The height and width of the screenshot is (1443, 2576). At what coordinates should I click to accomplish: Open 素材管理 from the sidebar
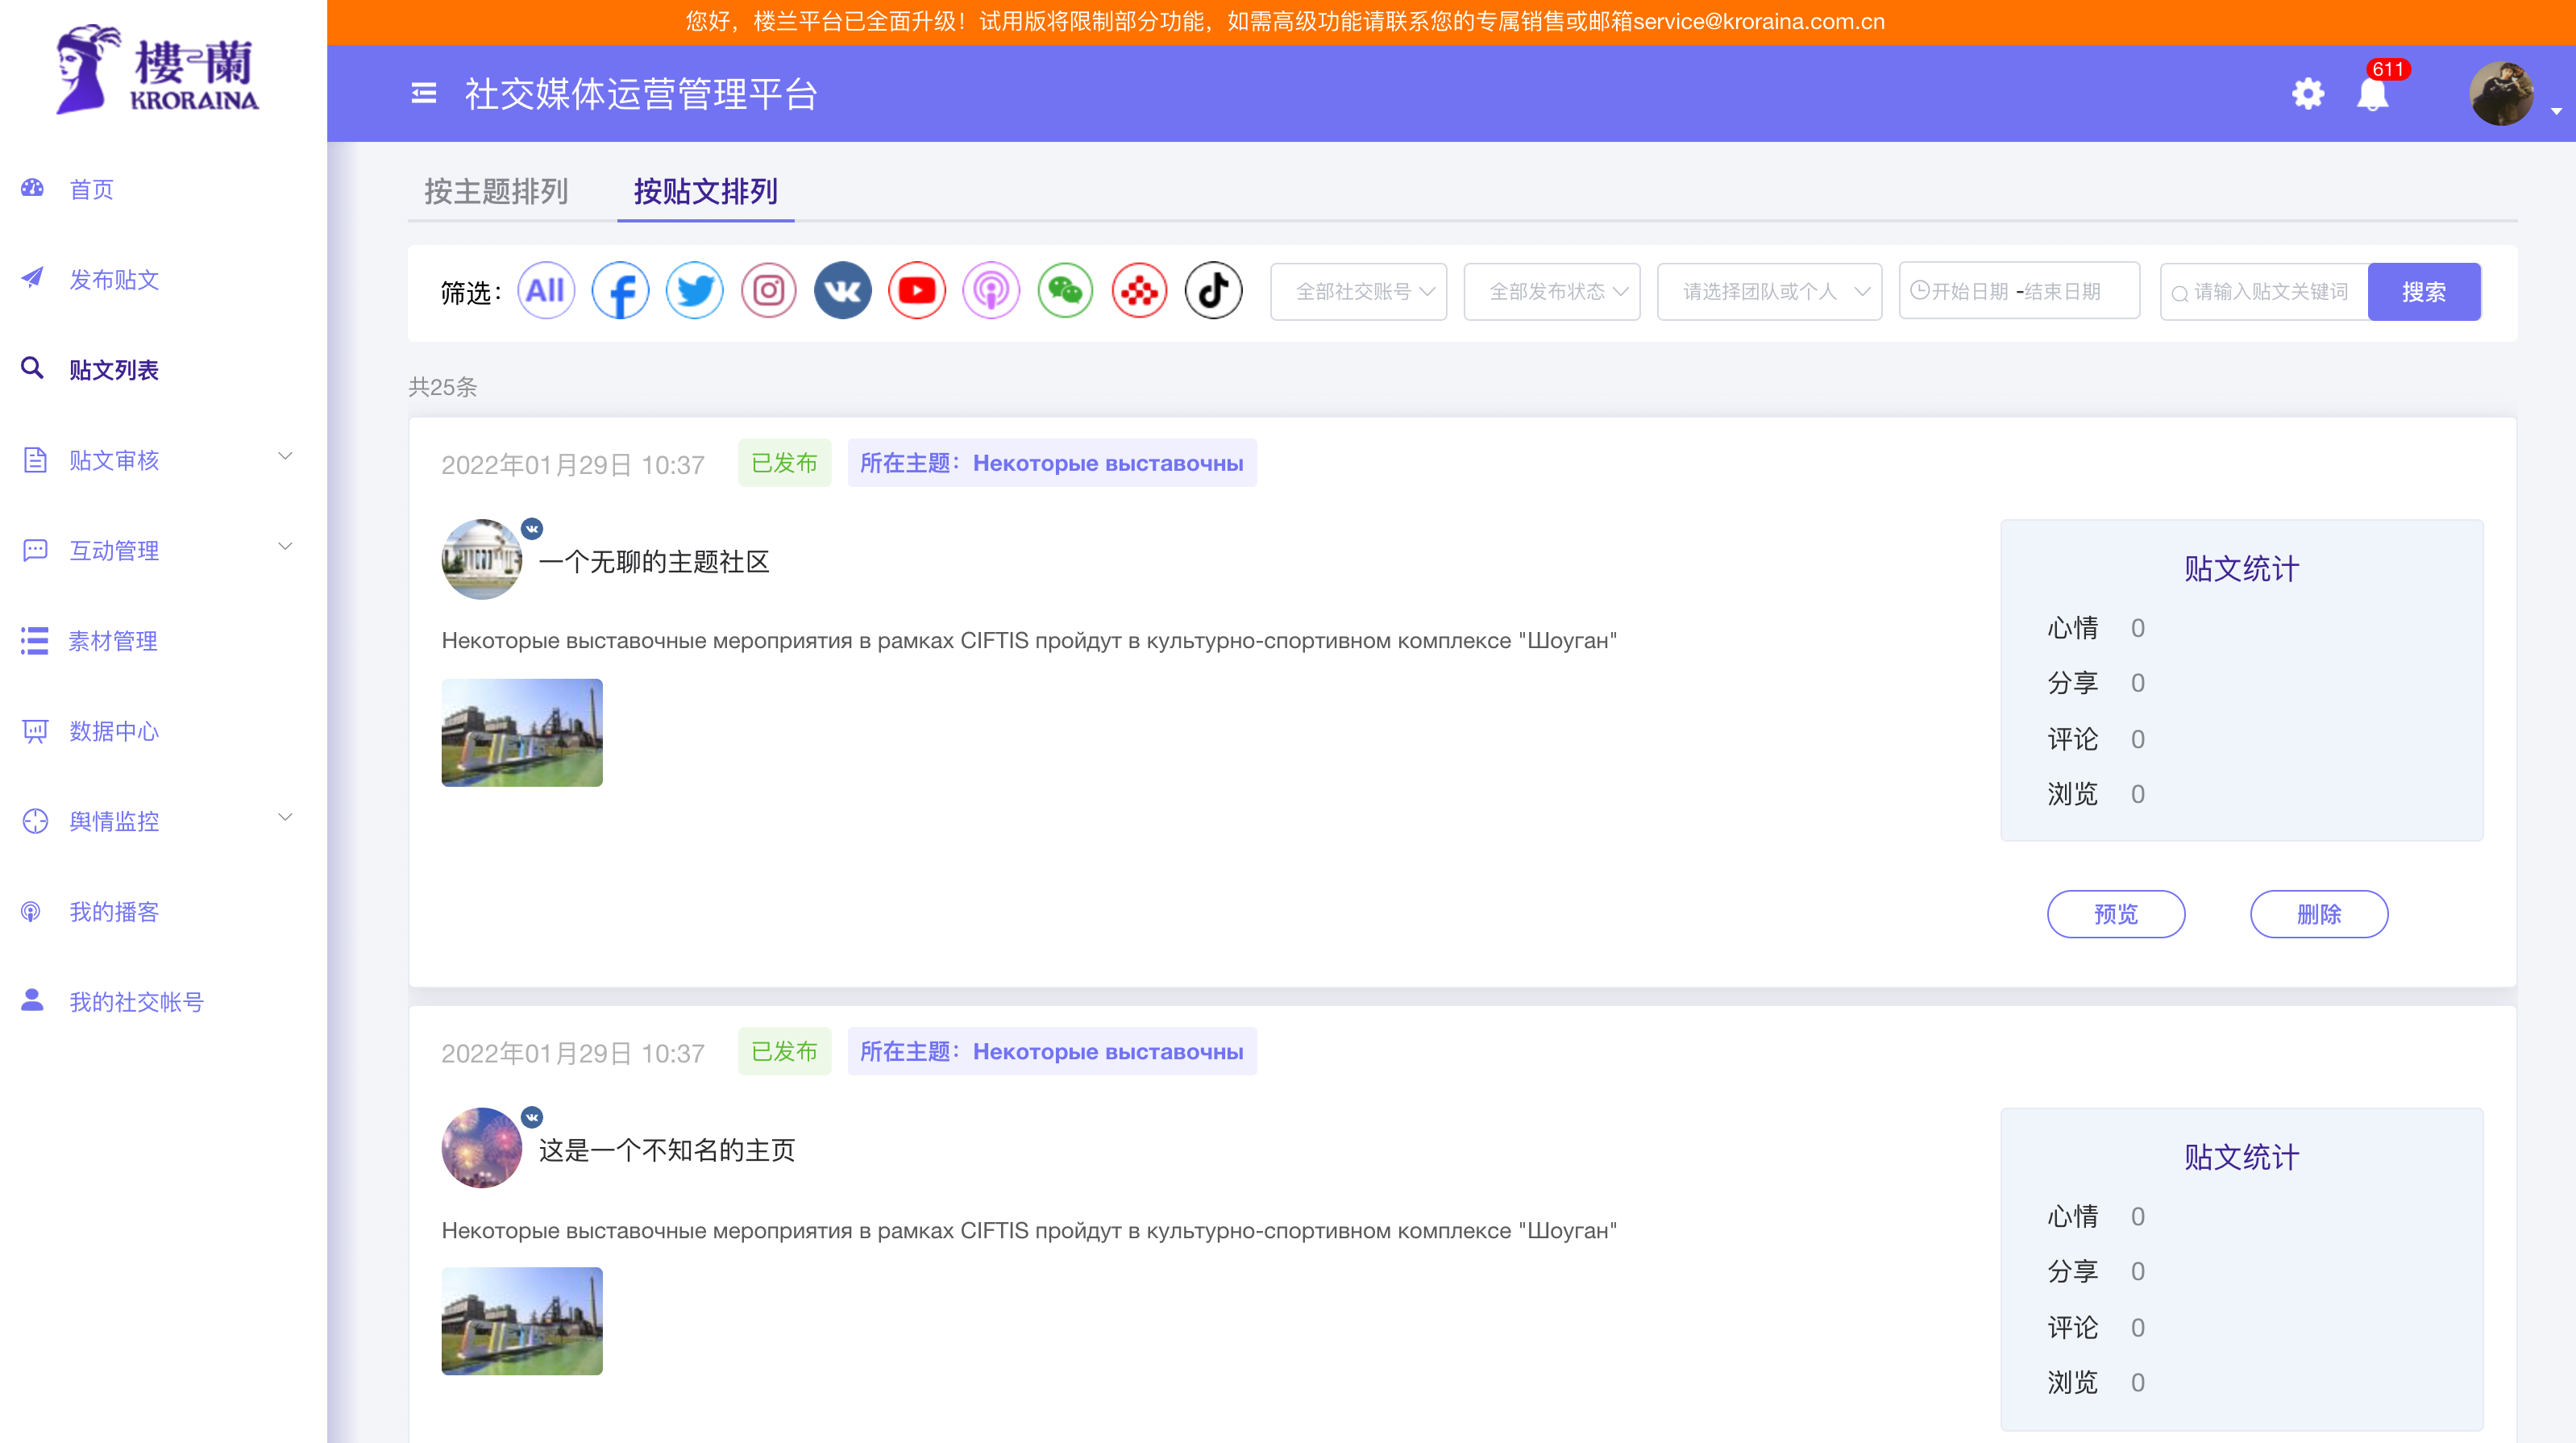112,641
